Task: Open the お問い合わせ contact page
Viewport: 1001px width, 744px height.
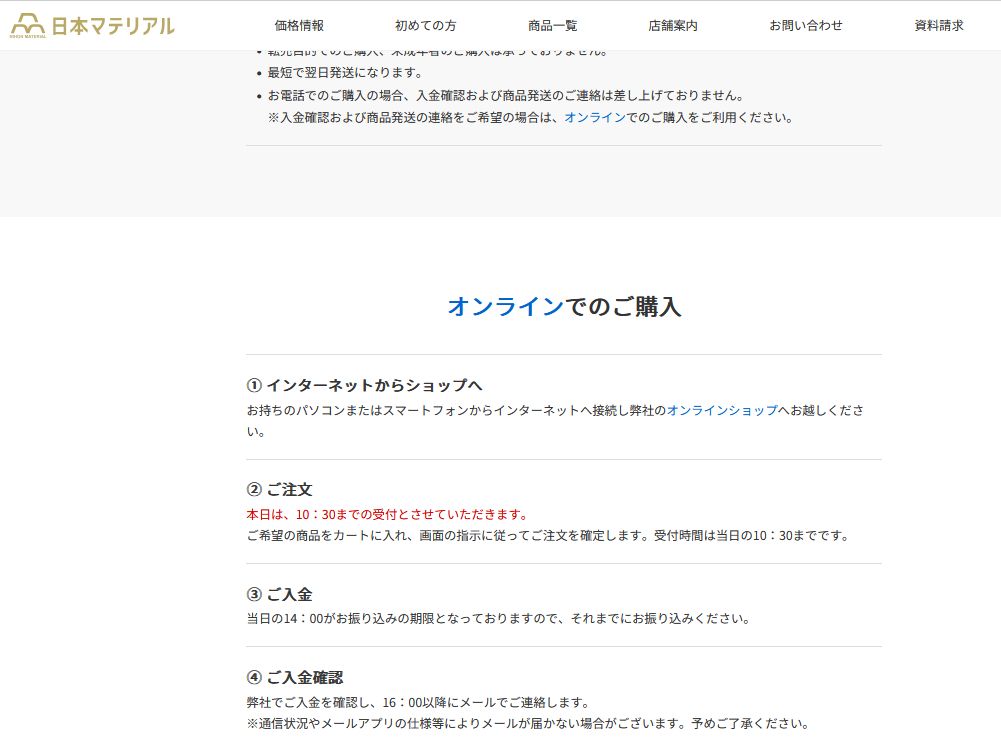Action: [x=805, y=26]
